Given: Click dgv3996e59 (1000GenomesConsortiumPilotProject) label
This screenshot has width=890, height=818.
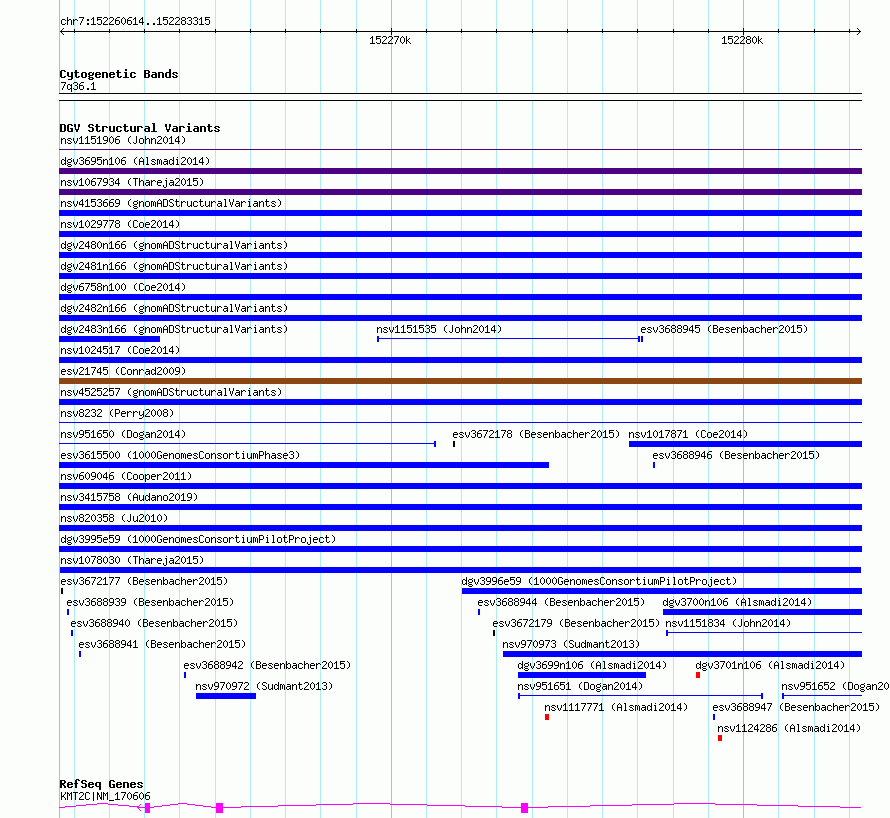Looking at the screenshot, I should [599, 581].
